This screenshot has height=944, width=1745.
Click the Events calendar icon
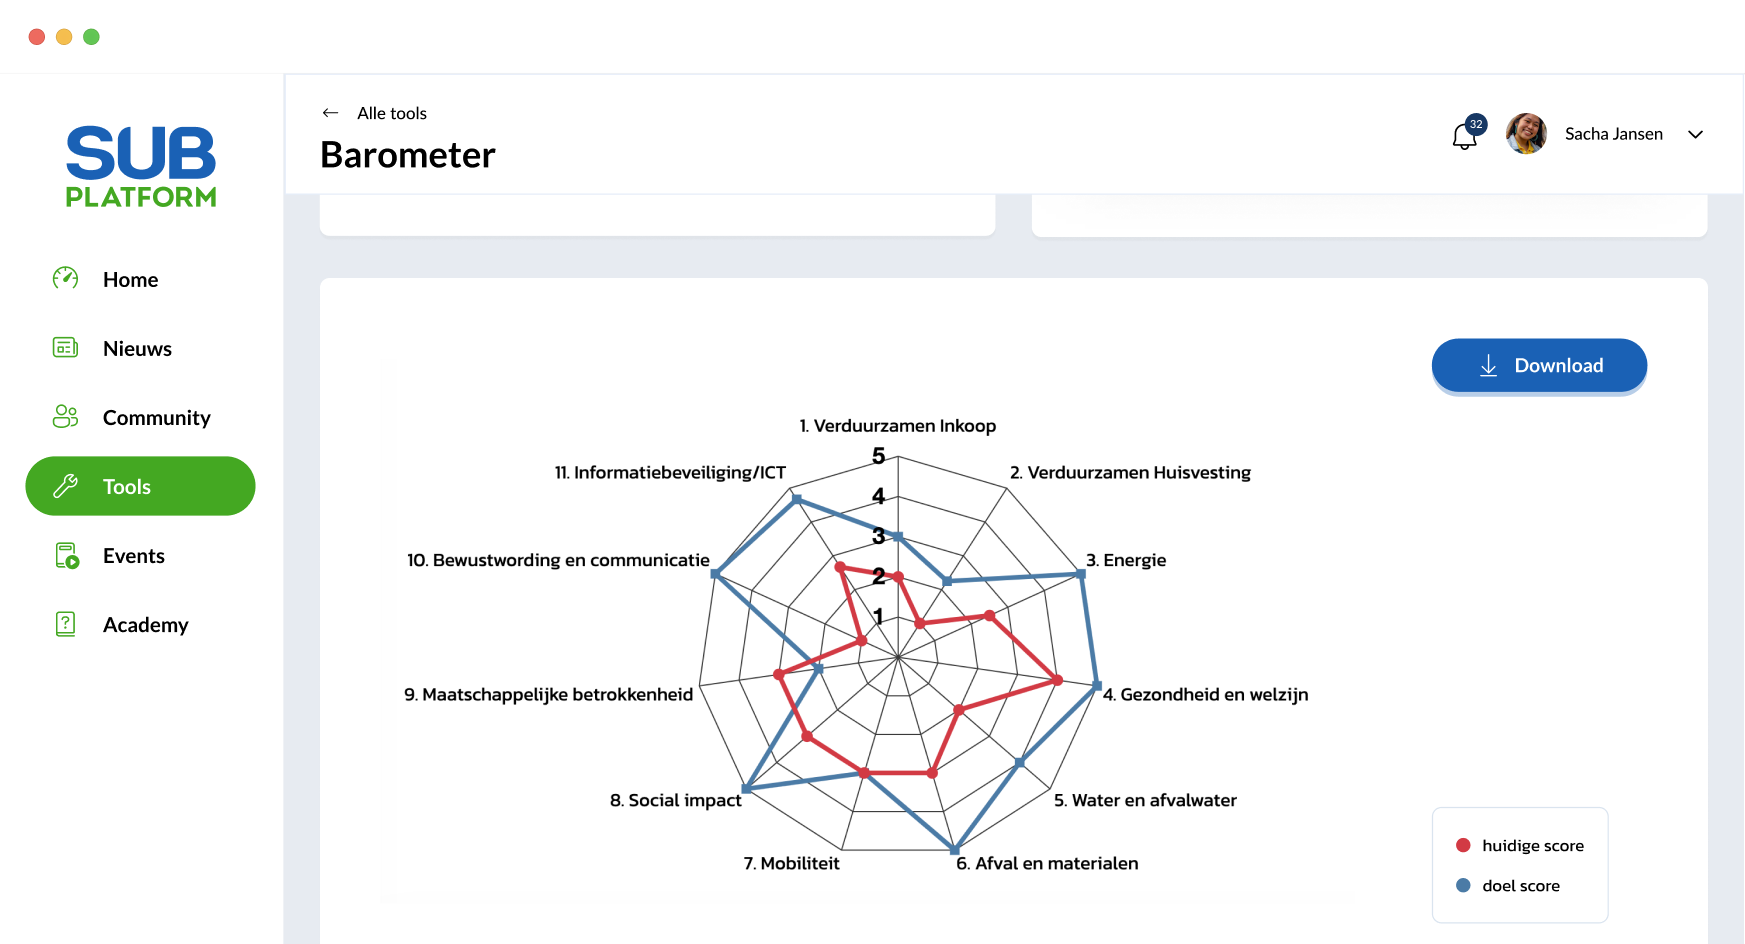click(x=66, y=555)
